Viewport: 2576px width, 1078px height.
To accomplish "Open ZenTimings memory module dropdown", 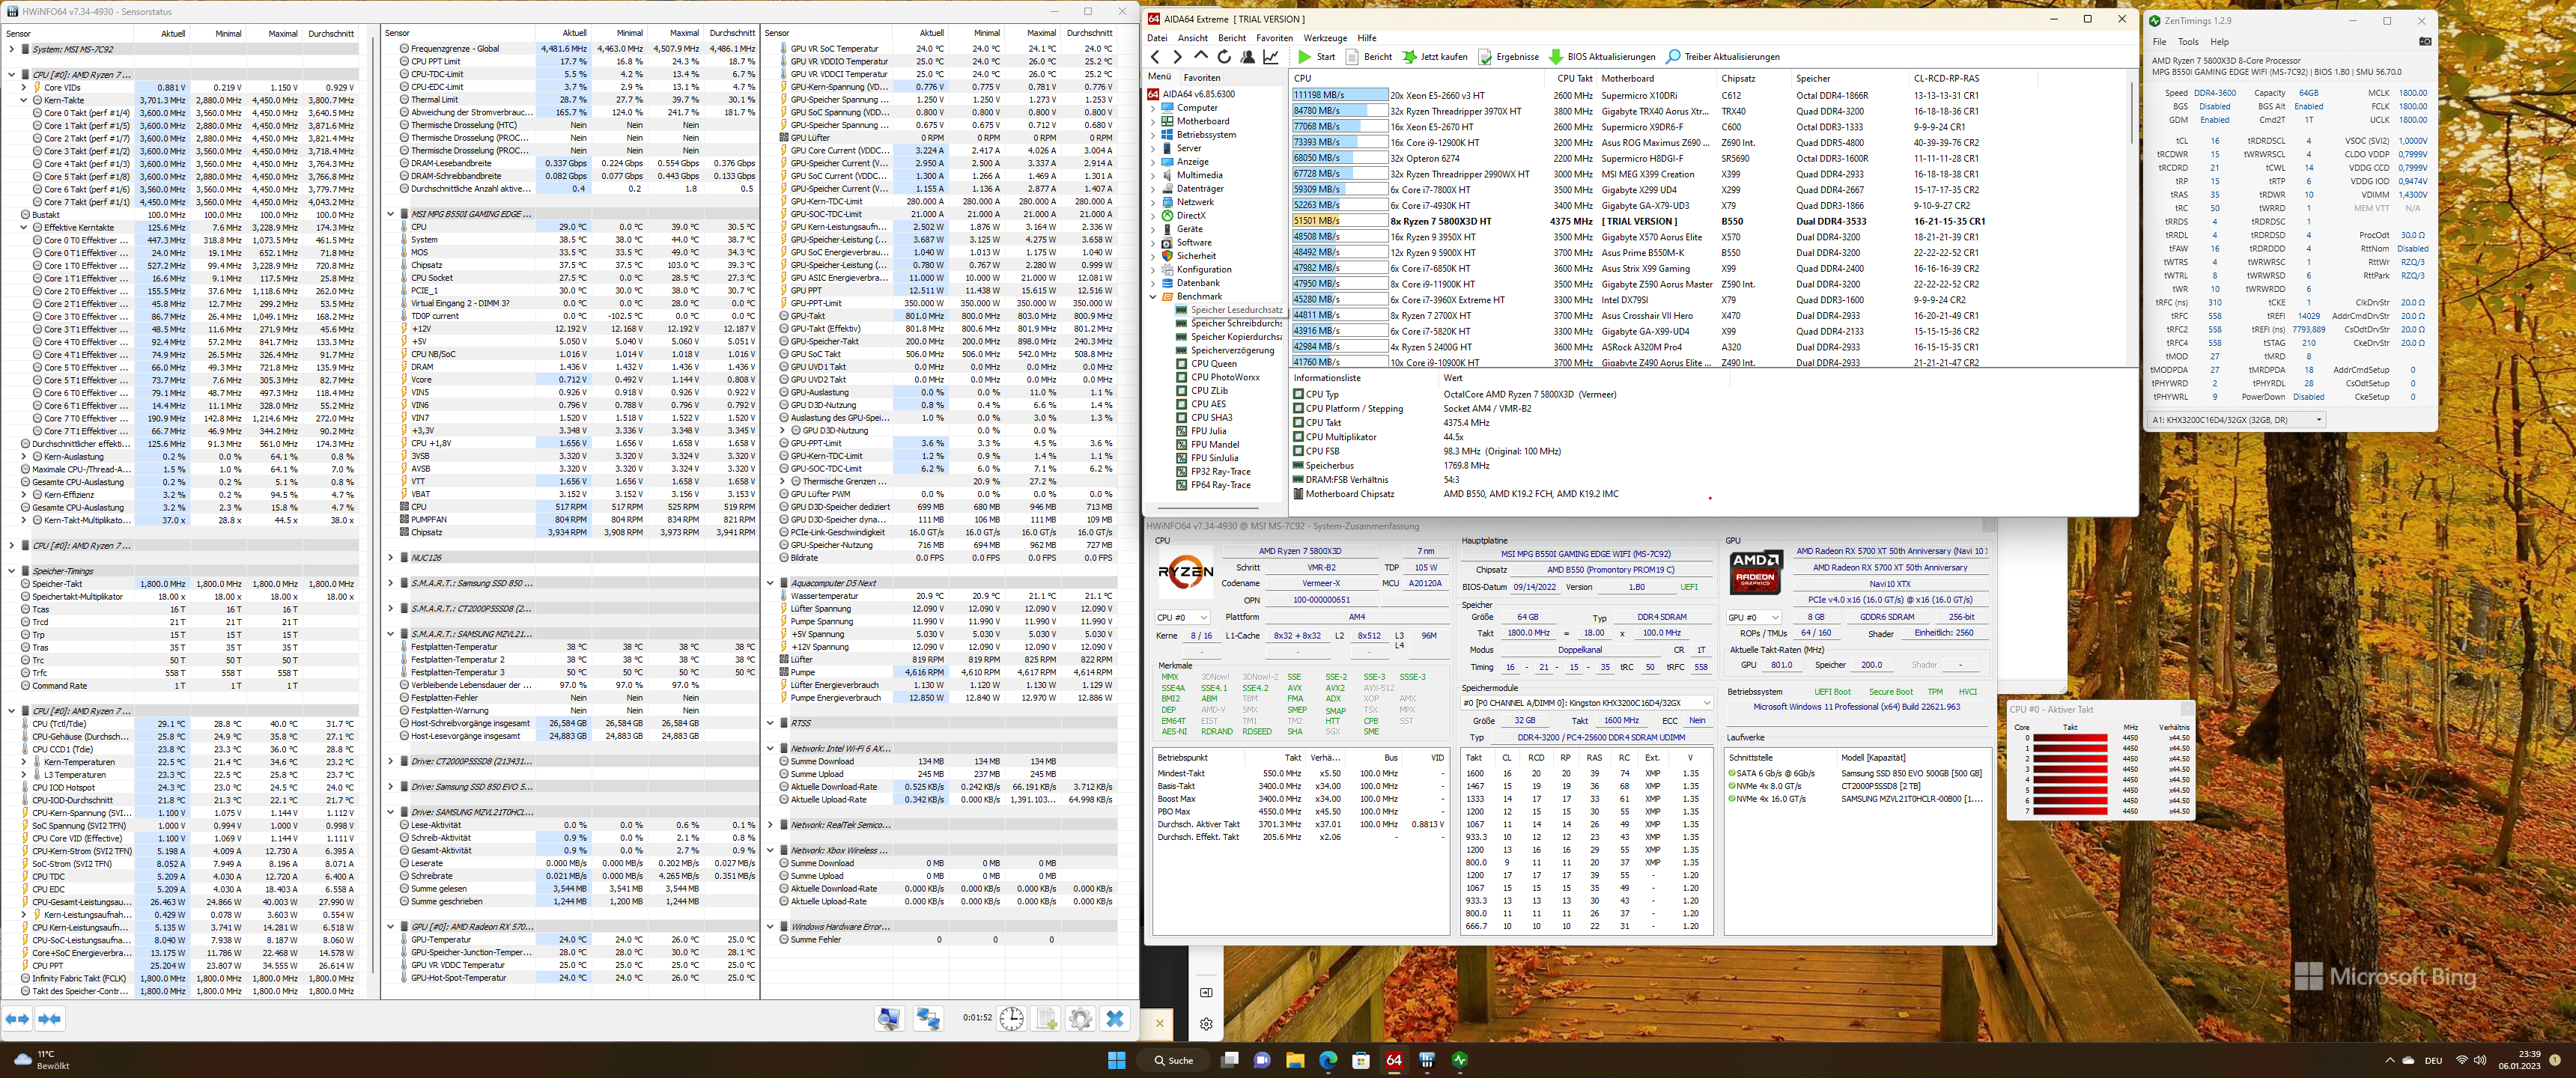I will (x=2237, y=420).
